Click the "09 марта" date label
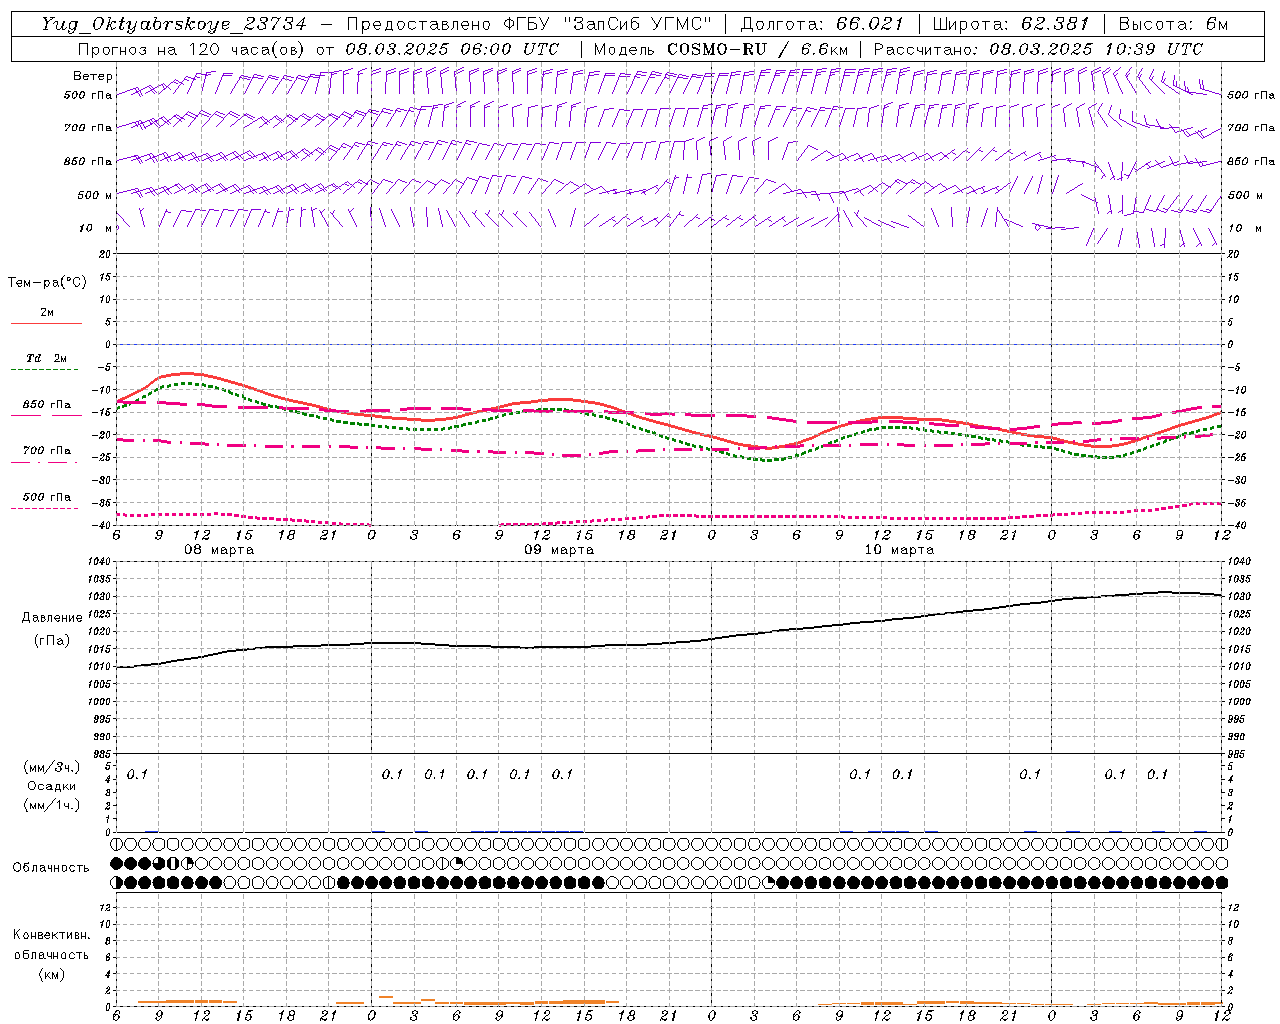This screenshot has height=1024, width=1280. point(559,549)
